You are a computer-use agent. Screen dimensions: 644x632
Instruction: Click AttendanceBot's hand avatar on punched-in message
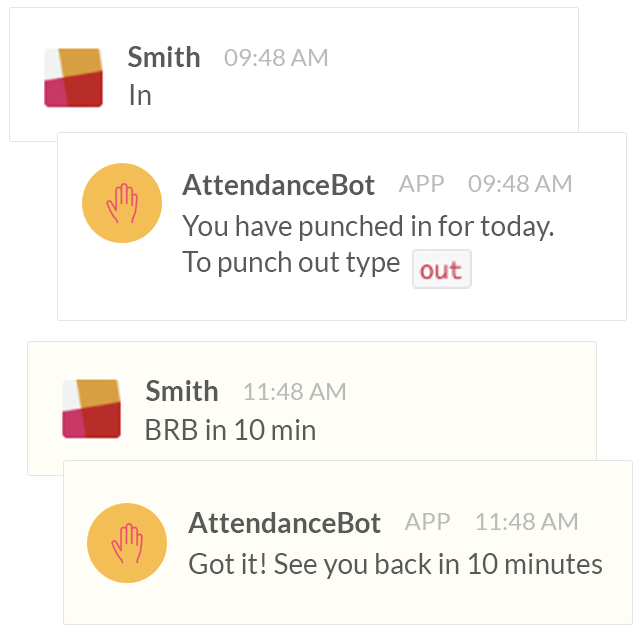[122, 203]
